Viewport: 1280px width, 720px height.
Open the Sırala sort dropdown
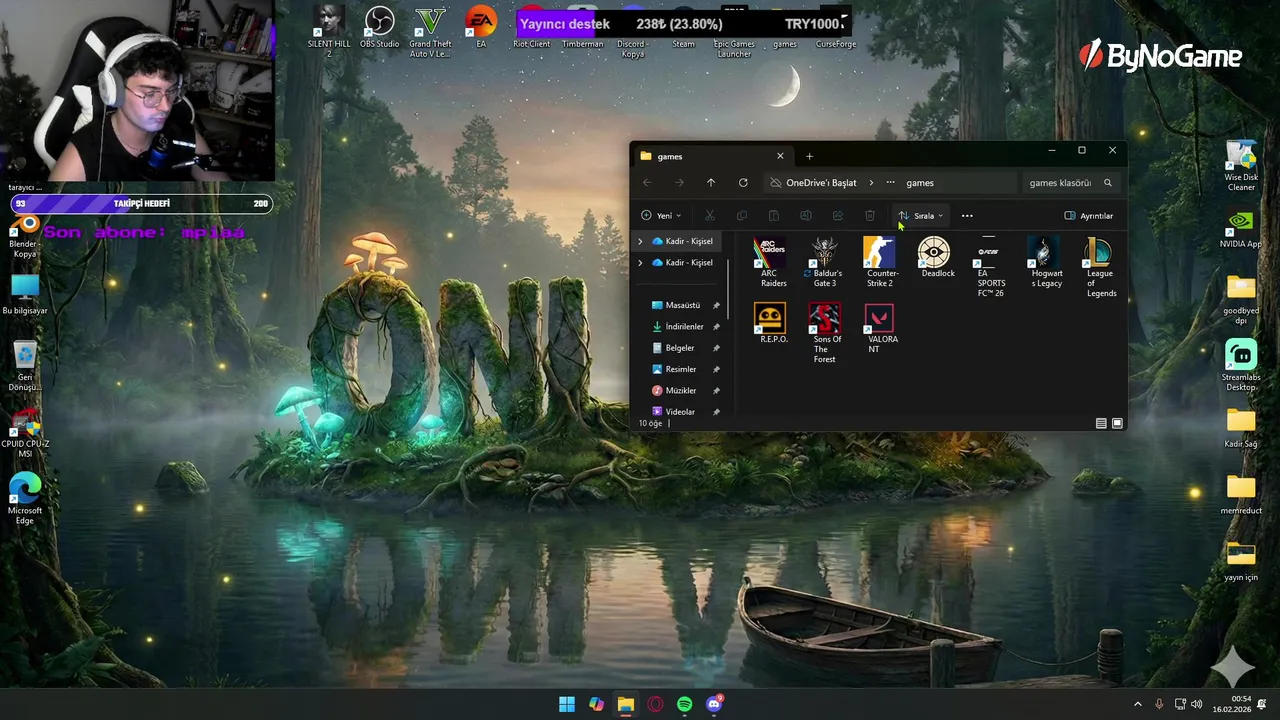tap(921, 216)
